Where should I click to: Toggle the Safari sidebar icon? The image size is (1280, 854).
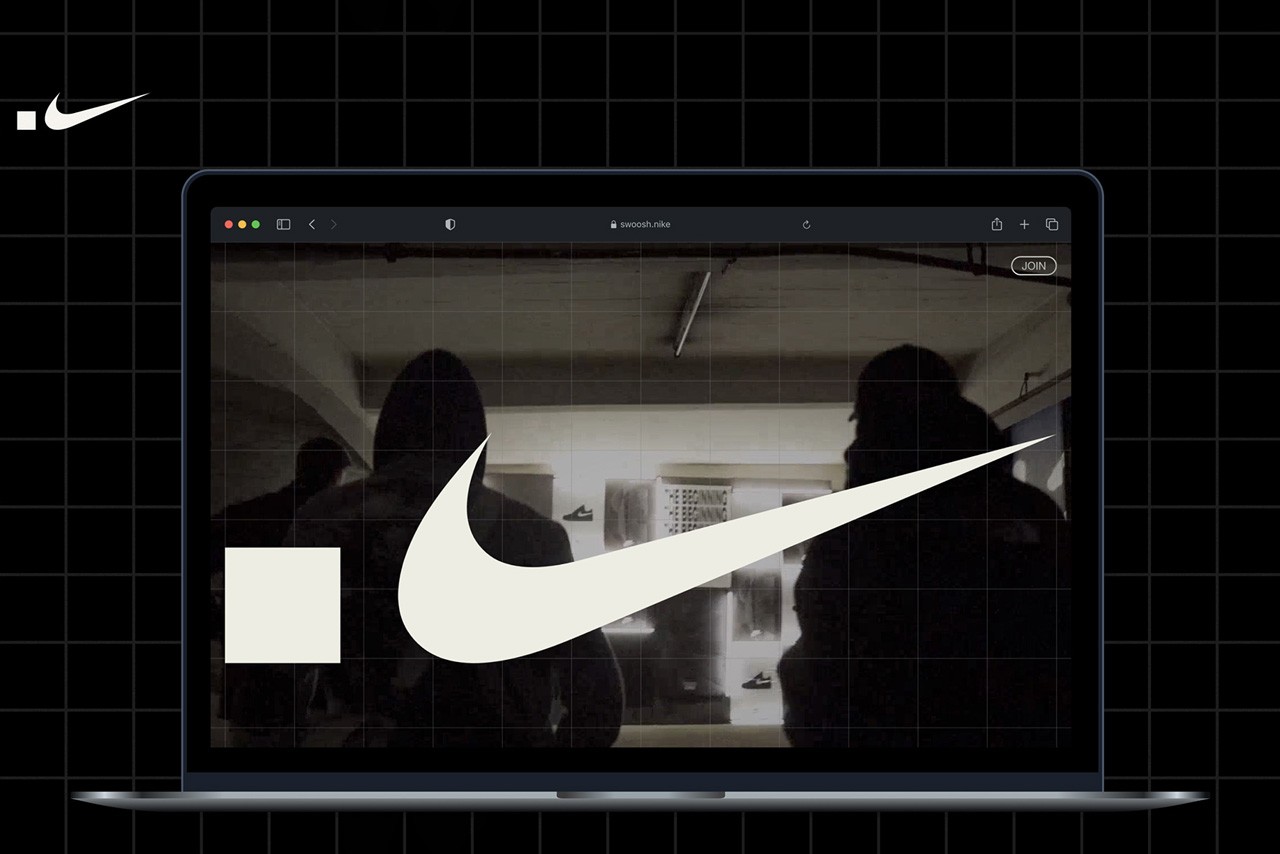pos(283,225)
